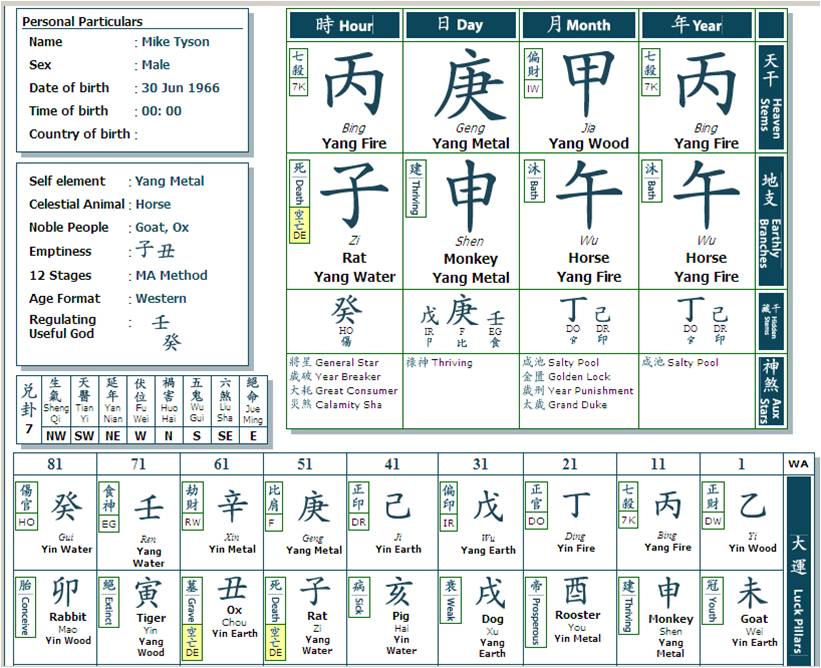Click the Sex value Male
This screenshot has height=668, width=821.
pos(156,65)
